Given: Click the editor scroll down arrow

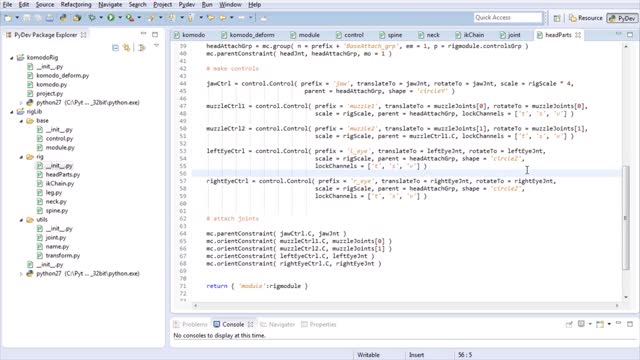Looking at the screenshot, I should click(626, 297).
